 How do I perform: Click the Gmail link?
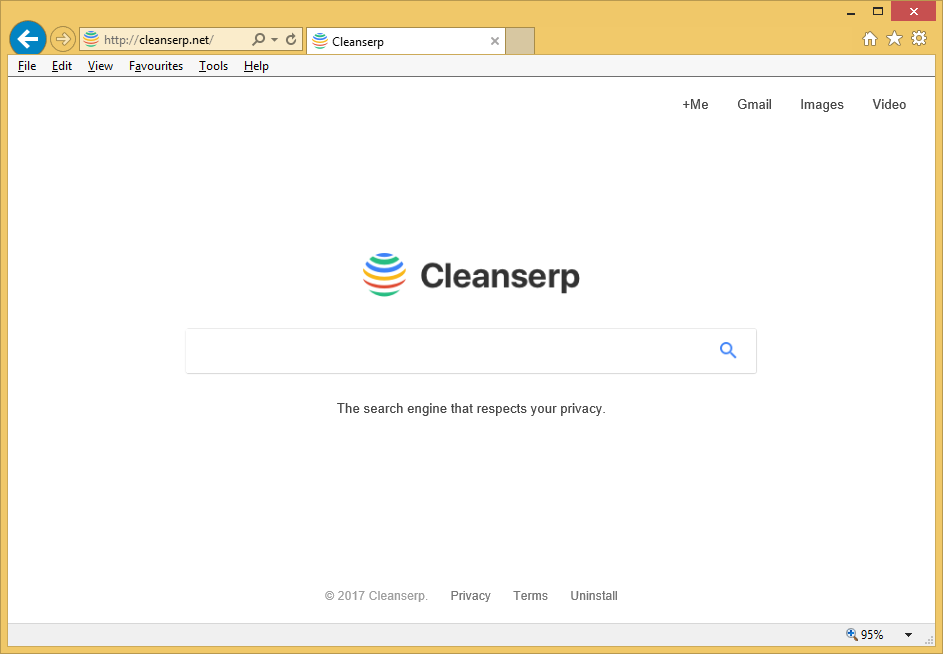pos(754,104)
